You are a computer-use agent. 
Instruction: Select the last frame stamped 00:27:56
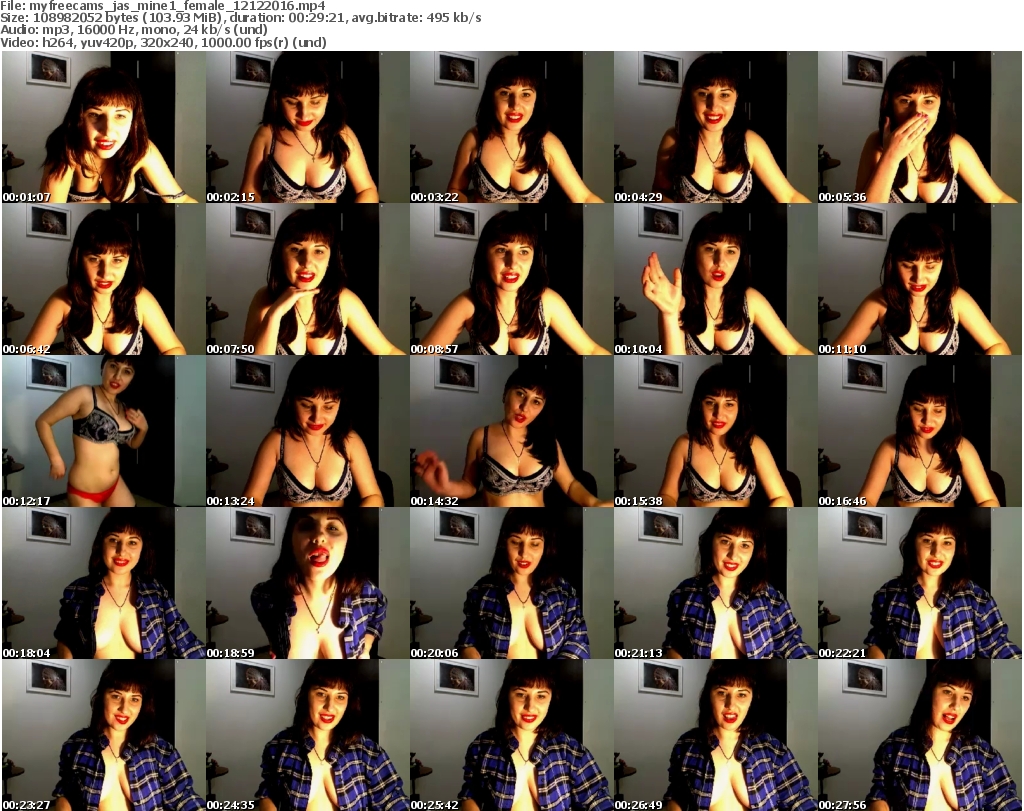pyautogui.click(x=920, y=735)
